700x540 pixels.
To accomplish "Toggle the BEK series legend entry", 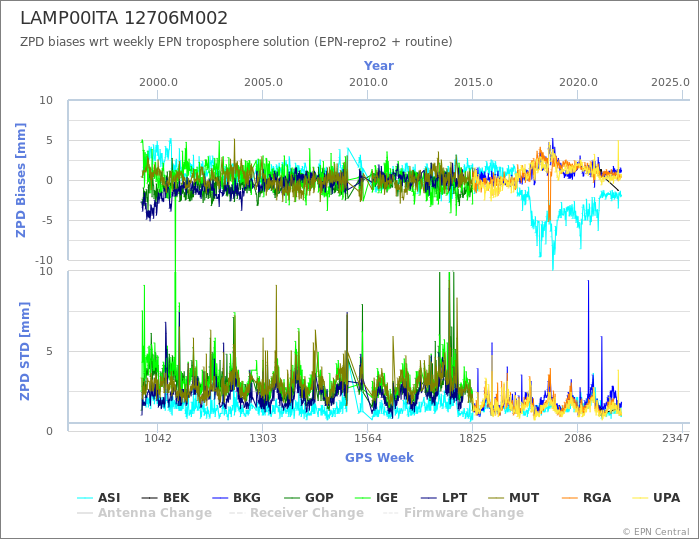I will tap(165, 498).
